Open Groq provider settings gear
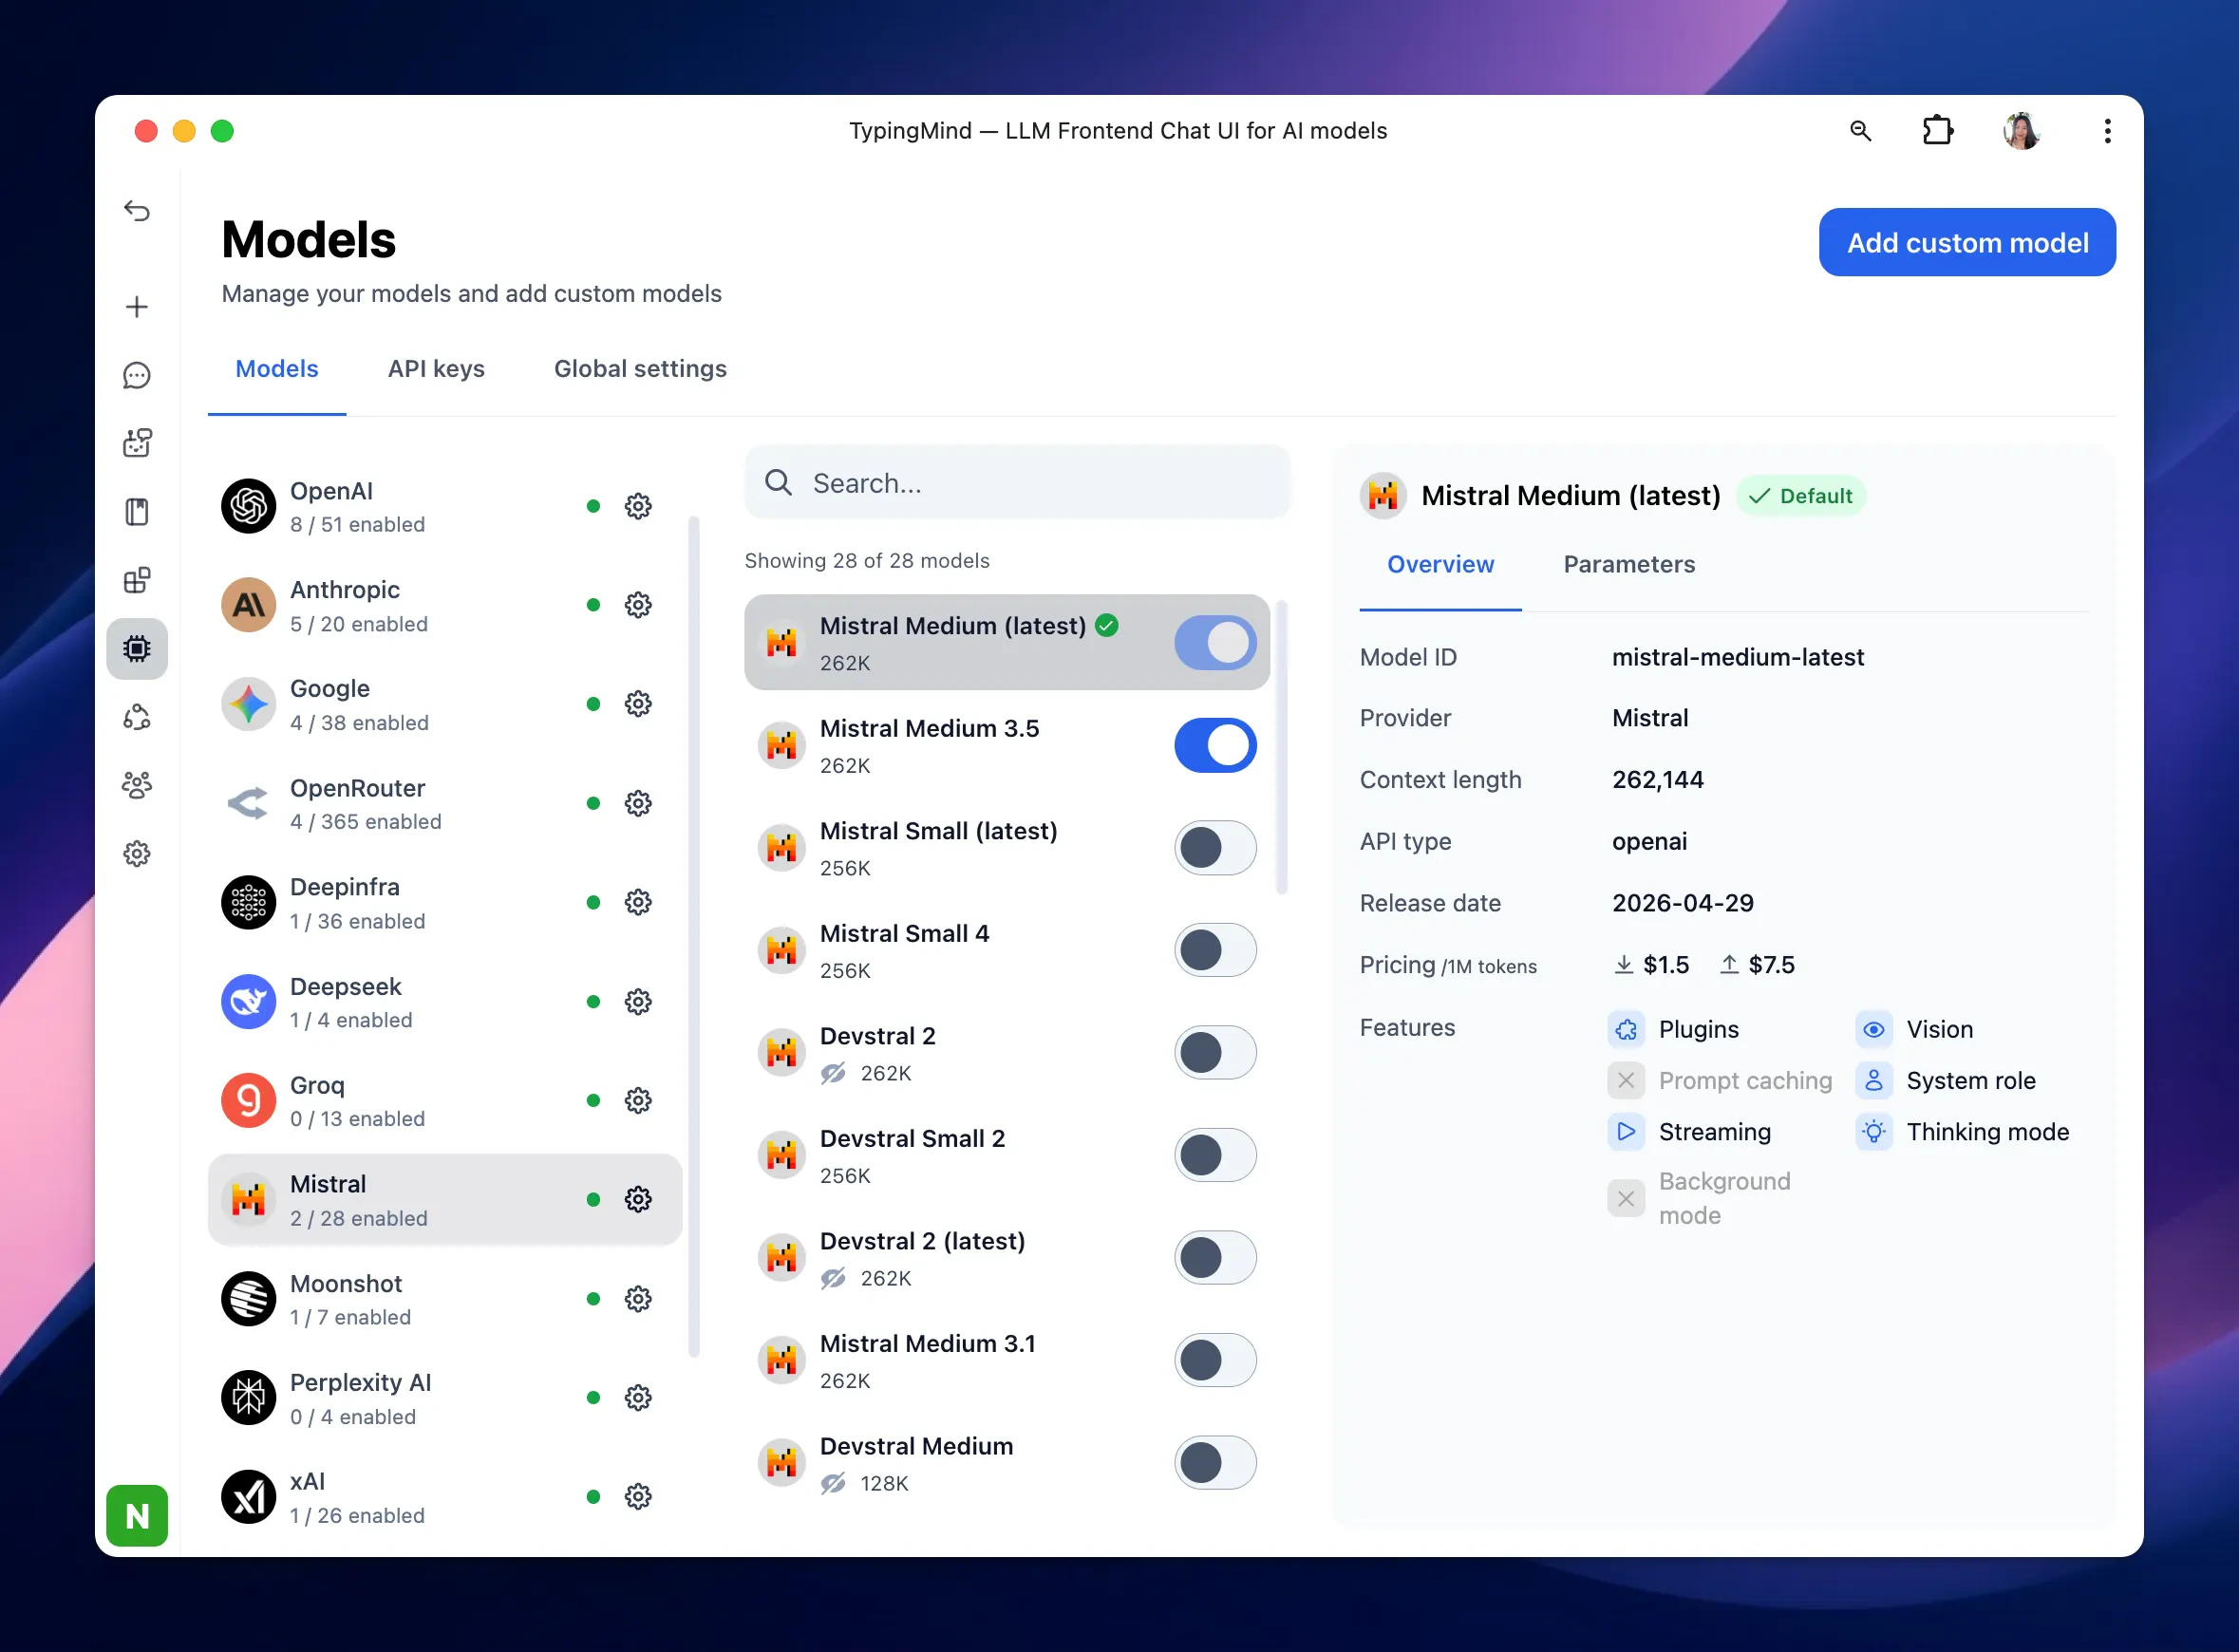The width and height of the screenshot is (2239, 1652). pos(638,1101)
